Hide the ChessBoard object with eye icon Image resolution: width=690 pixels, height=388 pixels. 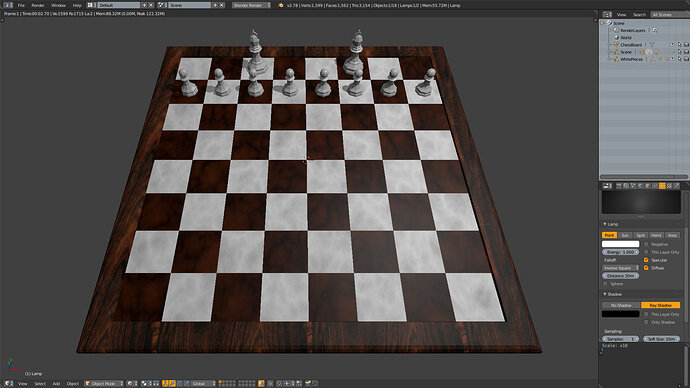(672, 44)
